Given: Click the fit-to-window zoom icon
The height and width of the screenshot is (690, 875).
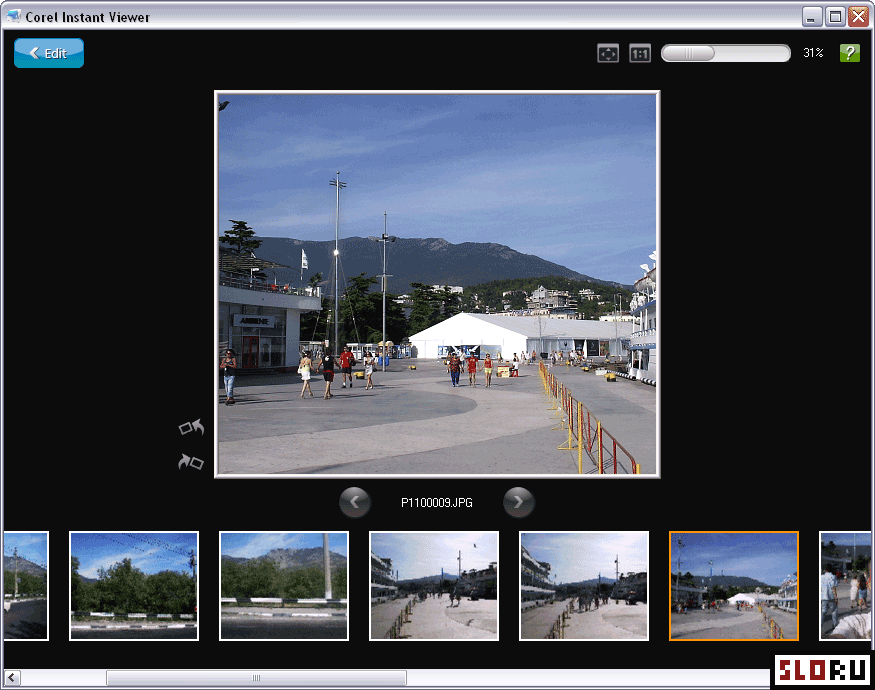Looking at the screenshot, I should pos(608,54).
